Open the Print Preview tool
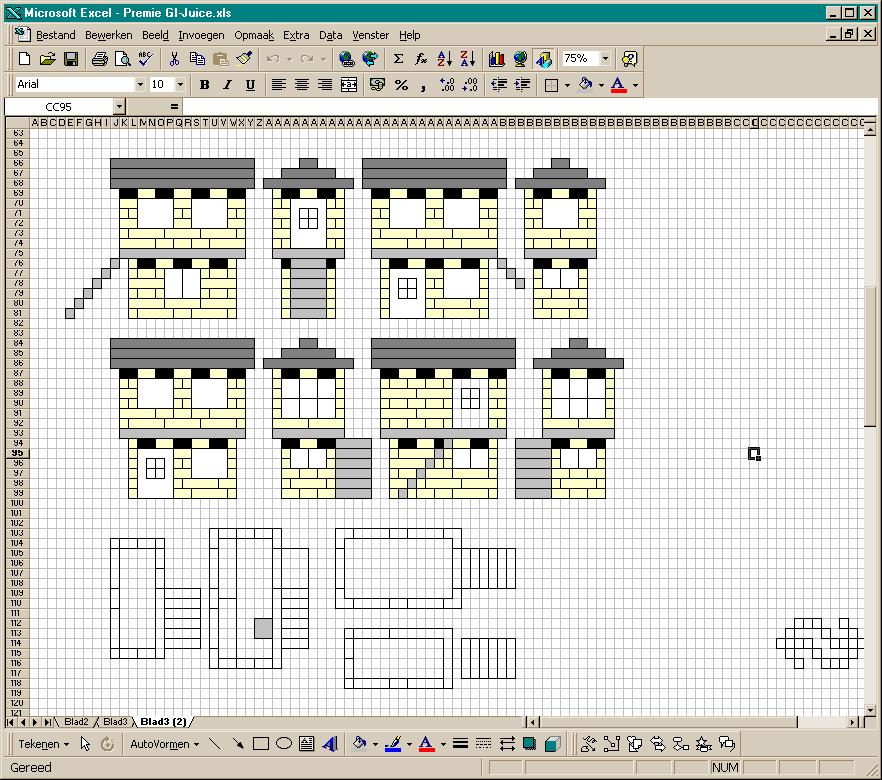 [123, 58]
